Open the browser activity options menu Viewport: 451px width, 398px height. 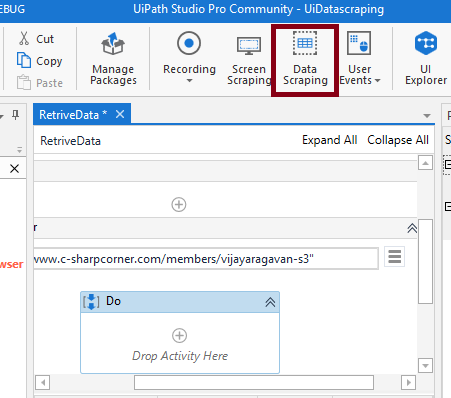click(394, 257)
